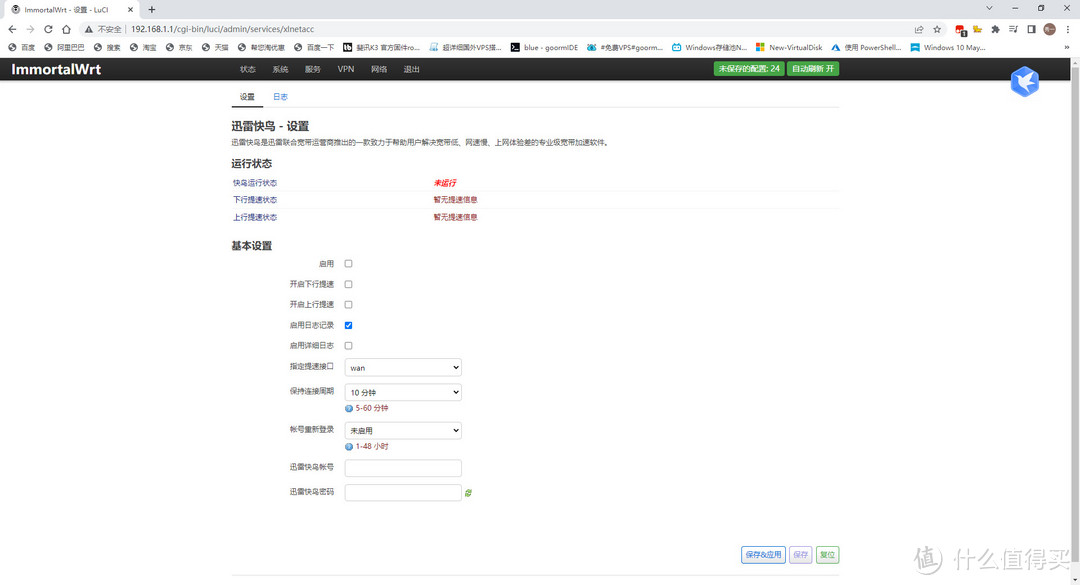Open the 网络 menu in navbar

click(379, 69)
